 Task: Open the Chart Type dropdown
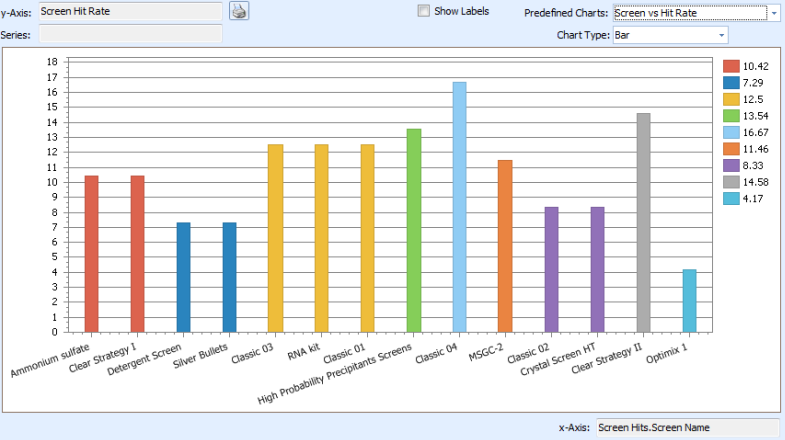[721, 35]
